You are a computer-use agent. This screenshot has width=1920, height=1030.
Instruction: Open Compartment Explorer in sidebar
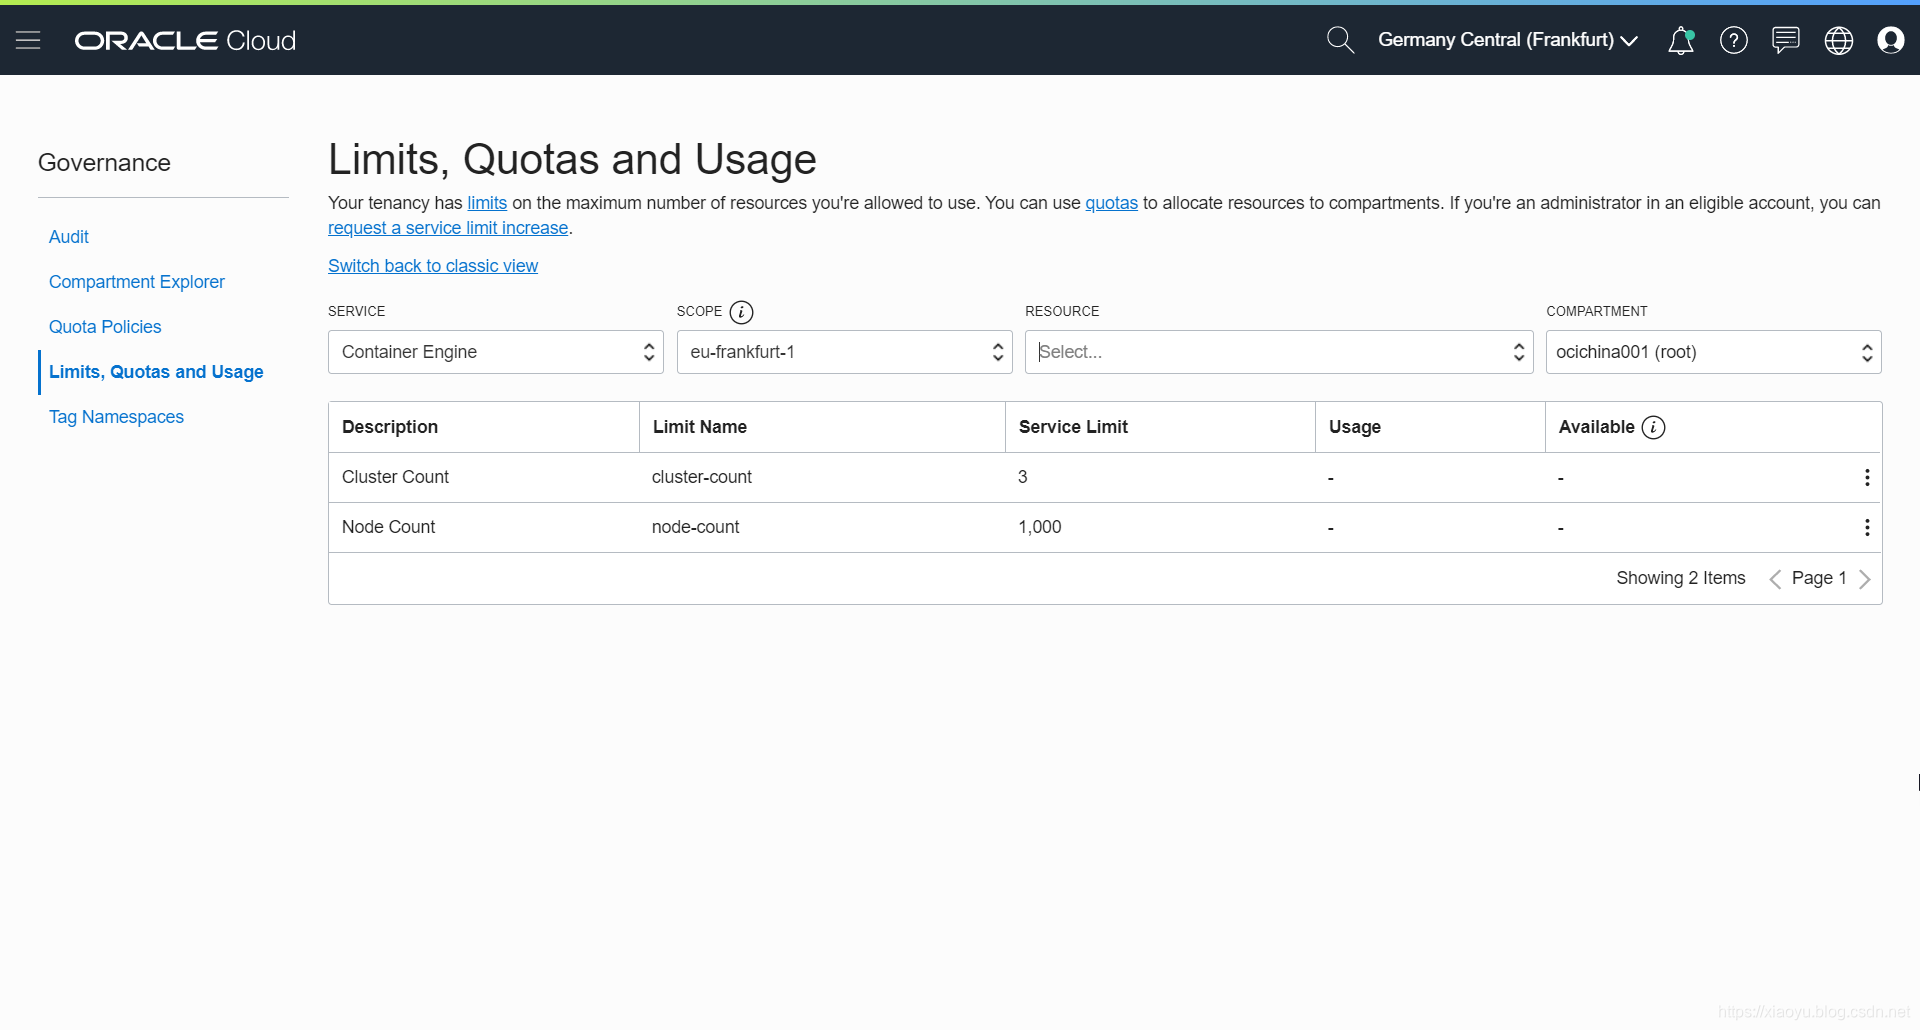tap(137, 282)
